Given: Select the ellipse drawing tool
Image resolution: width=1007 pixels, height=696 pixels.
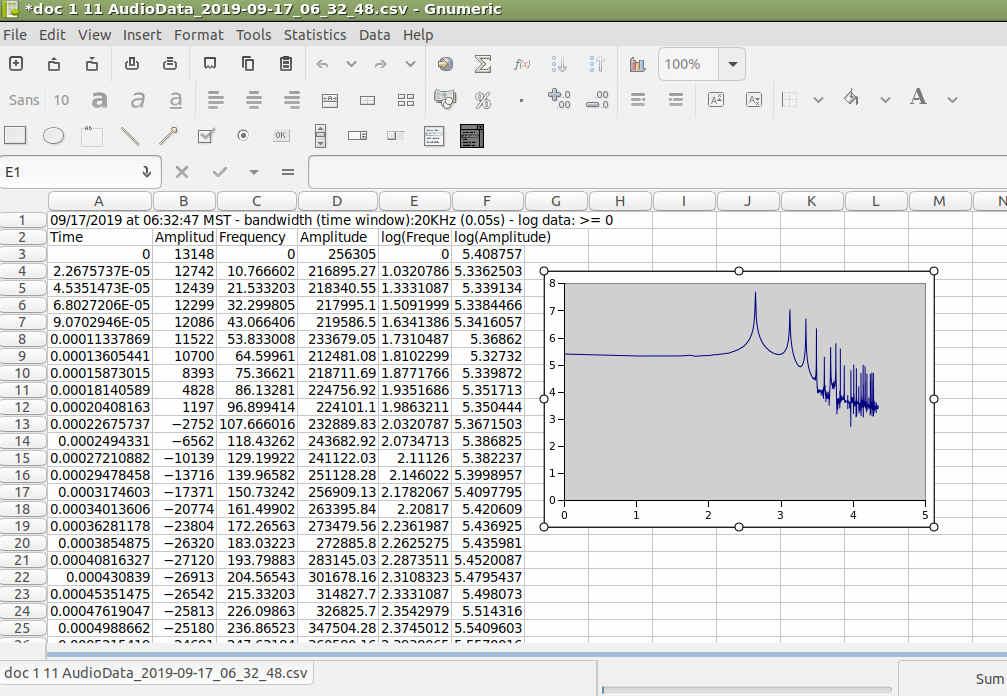Looking at the screenshot, I should 54,135.
